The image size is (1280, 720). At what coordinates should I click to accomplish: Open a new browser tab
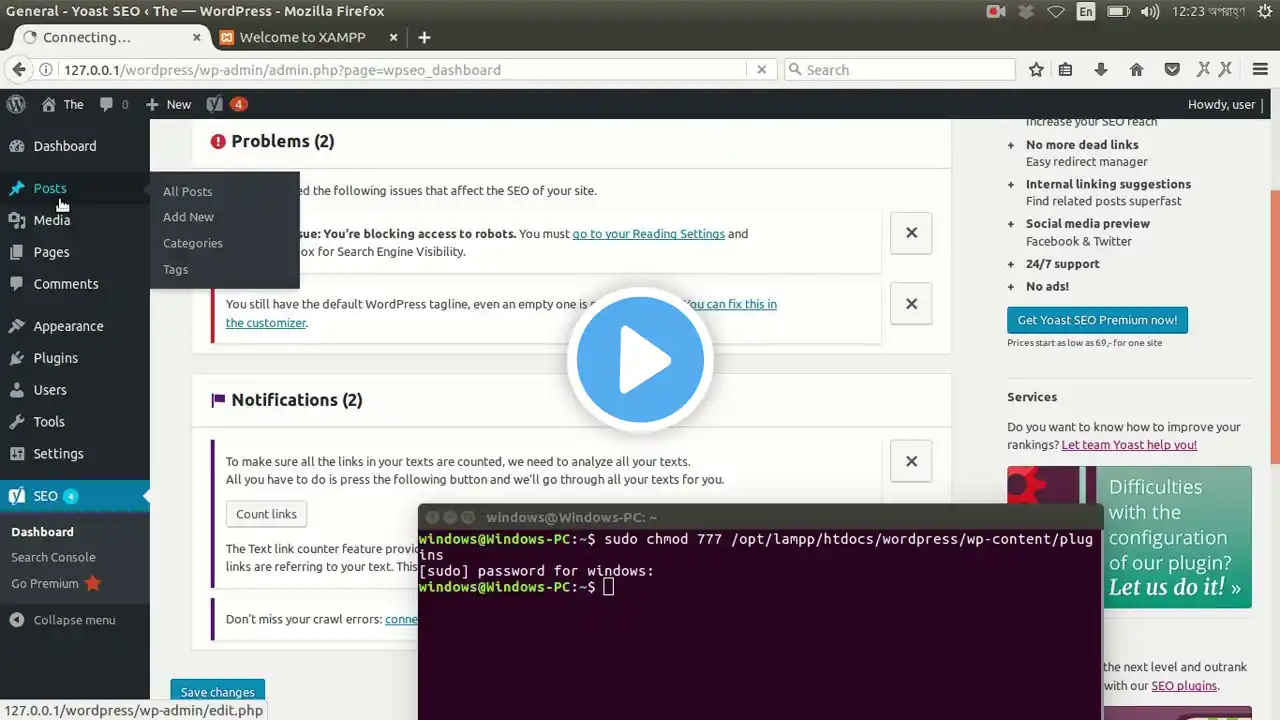[x=424, y=37]
